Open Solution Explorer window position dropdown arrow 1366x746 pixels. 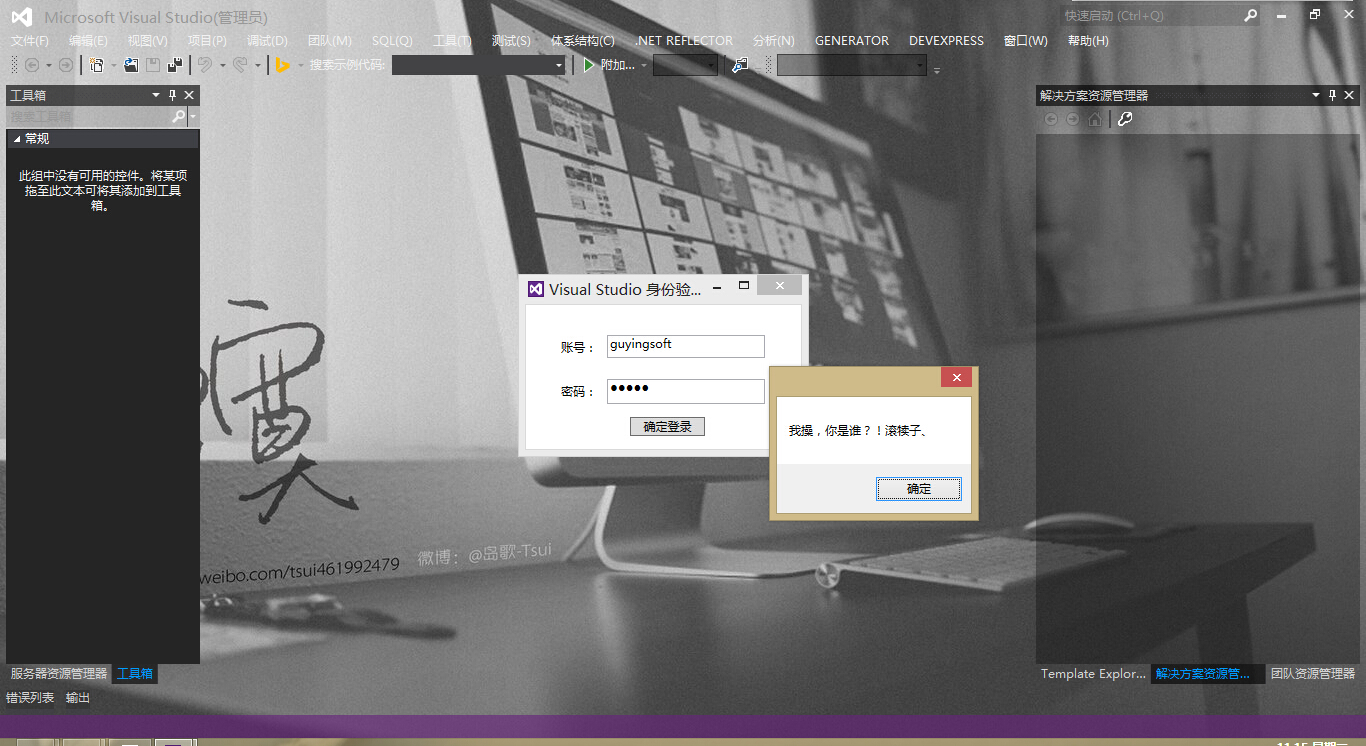pyautogui.click(x=1316, y=95)
